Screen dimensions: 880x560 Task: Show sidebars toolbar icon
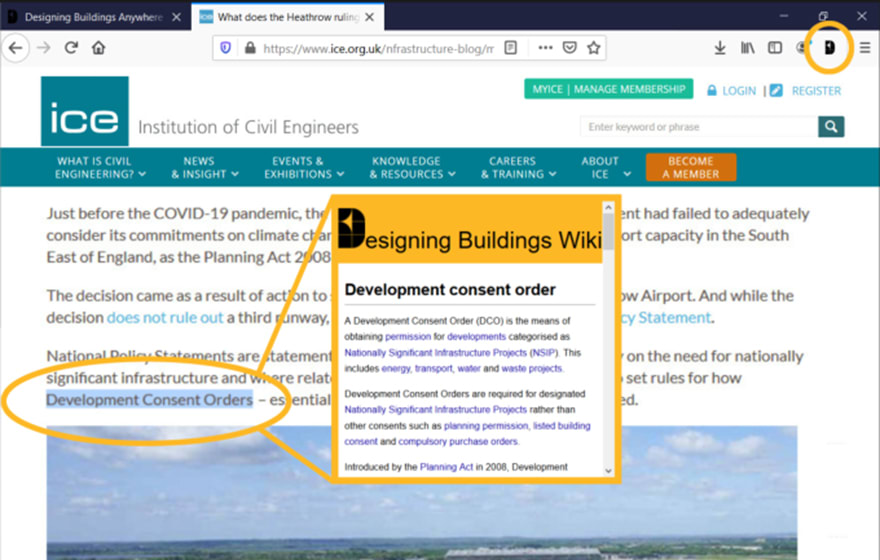click(775, 48)
